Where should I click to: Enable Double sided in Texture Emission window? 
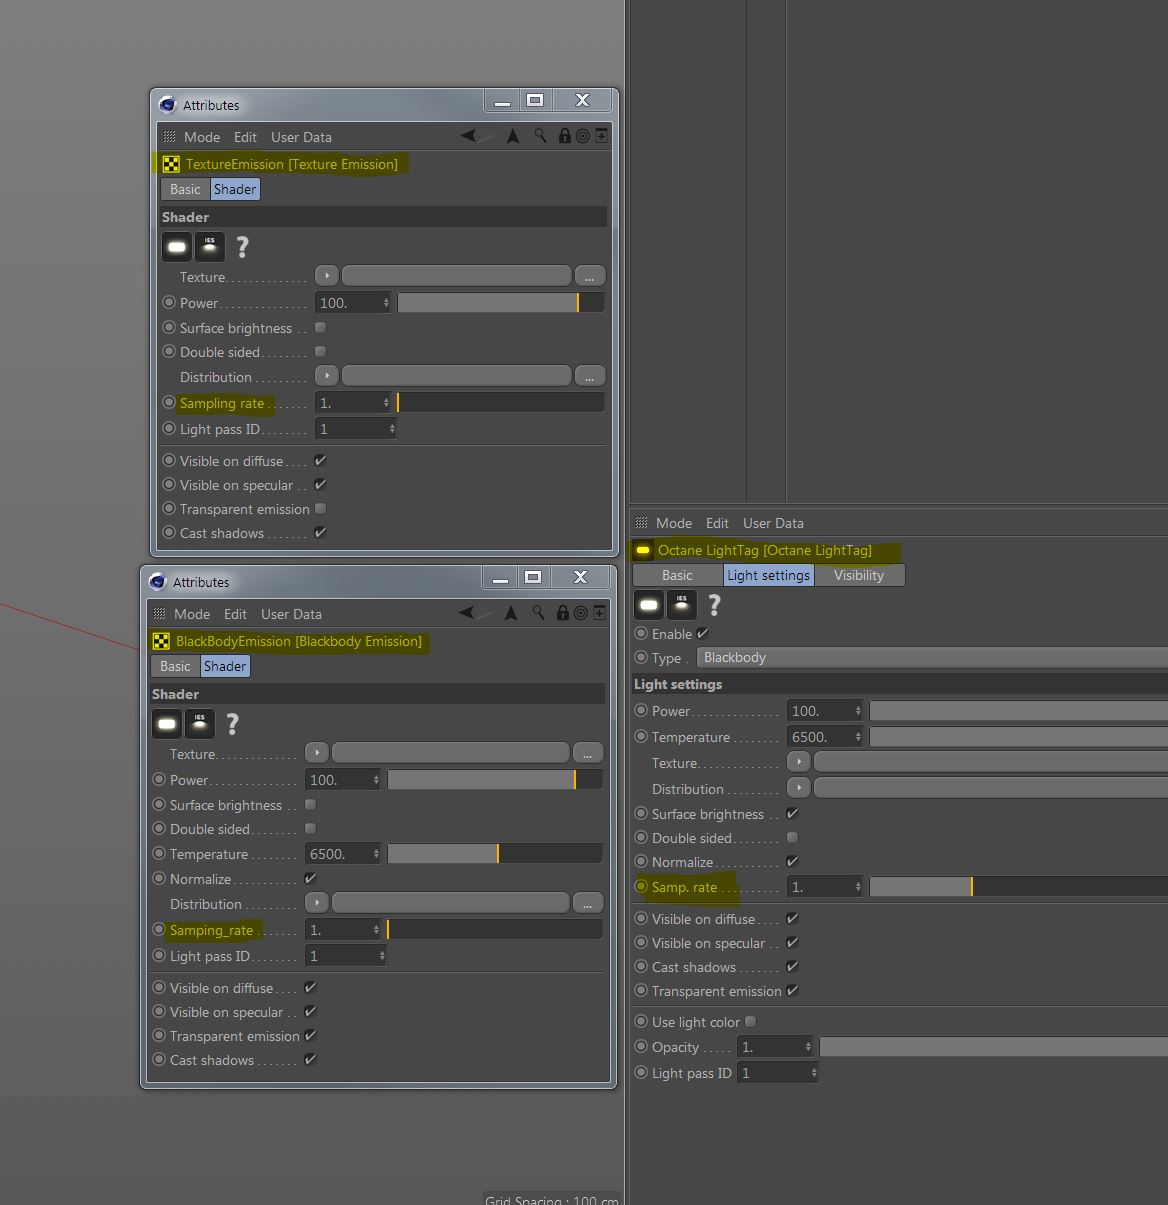[320, 352]
